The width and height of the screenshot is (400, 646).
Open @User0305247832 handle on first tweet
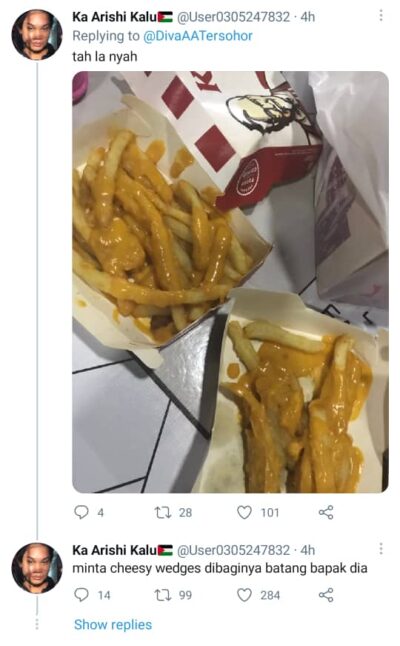pos(233,17)
